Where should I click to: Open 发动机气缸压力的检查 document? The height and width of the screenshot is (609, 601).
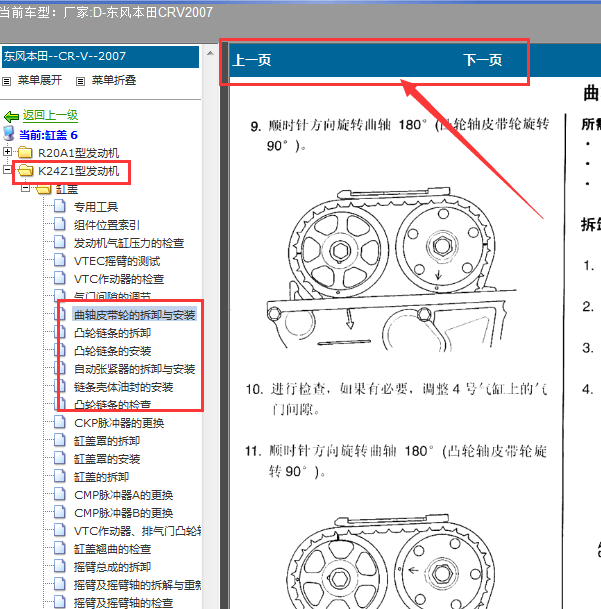coord(129,243)
